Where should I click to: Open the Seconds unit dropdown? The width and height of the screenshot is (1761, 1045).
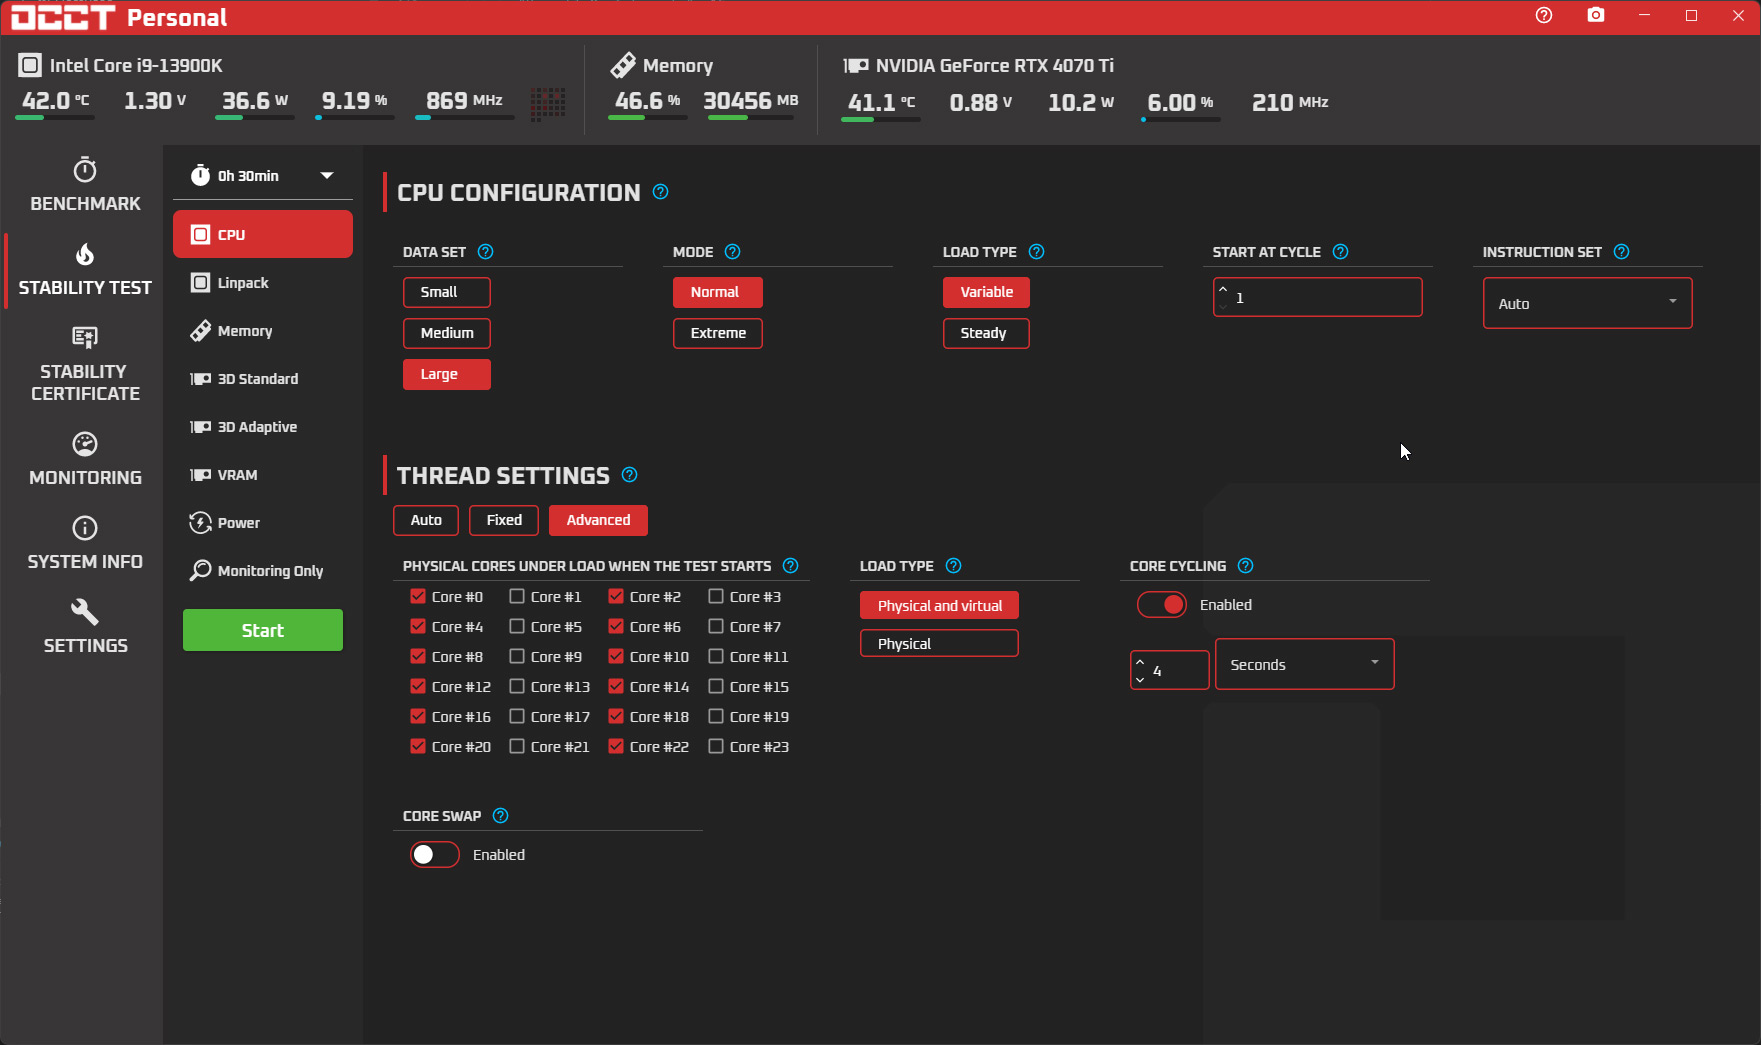pyautogui.click(x=1304, y=665)
